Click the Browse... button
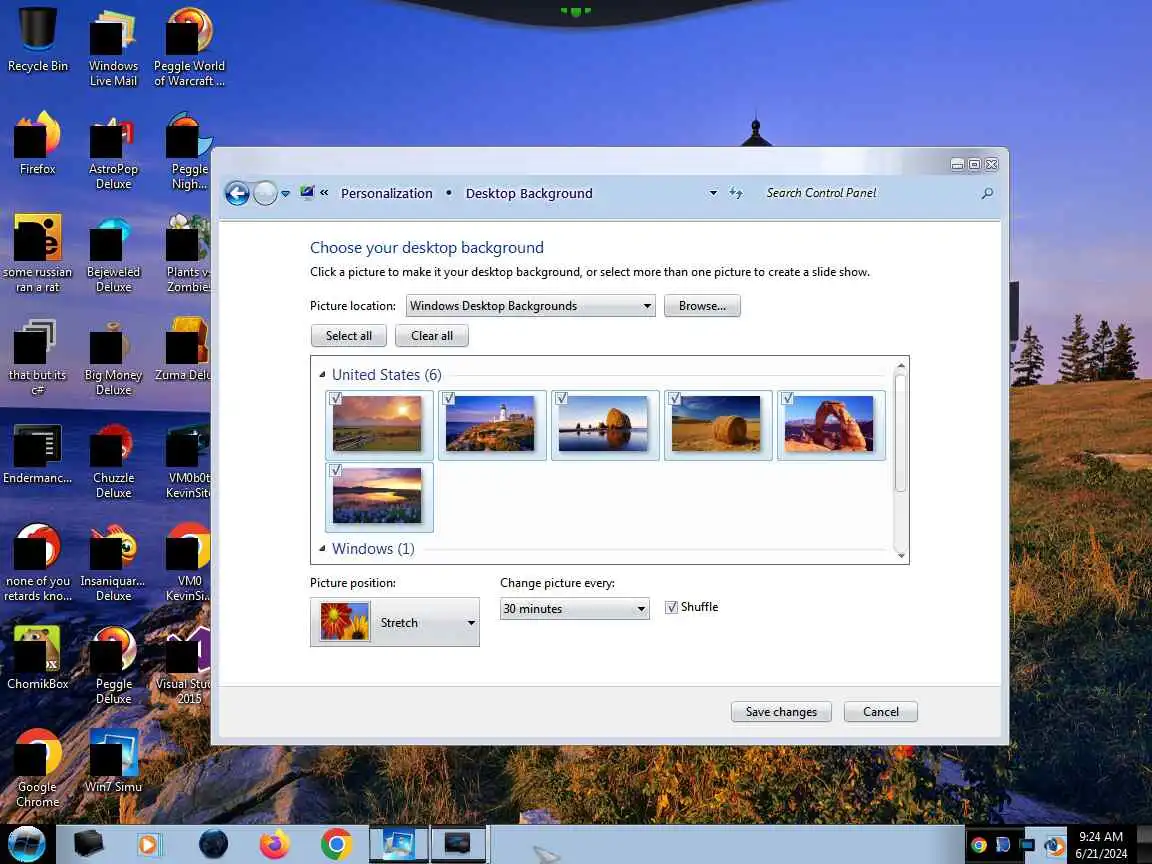1152x864 pixels. coord(702,306)
